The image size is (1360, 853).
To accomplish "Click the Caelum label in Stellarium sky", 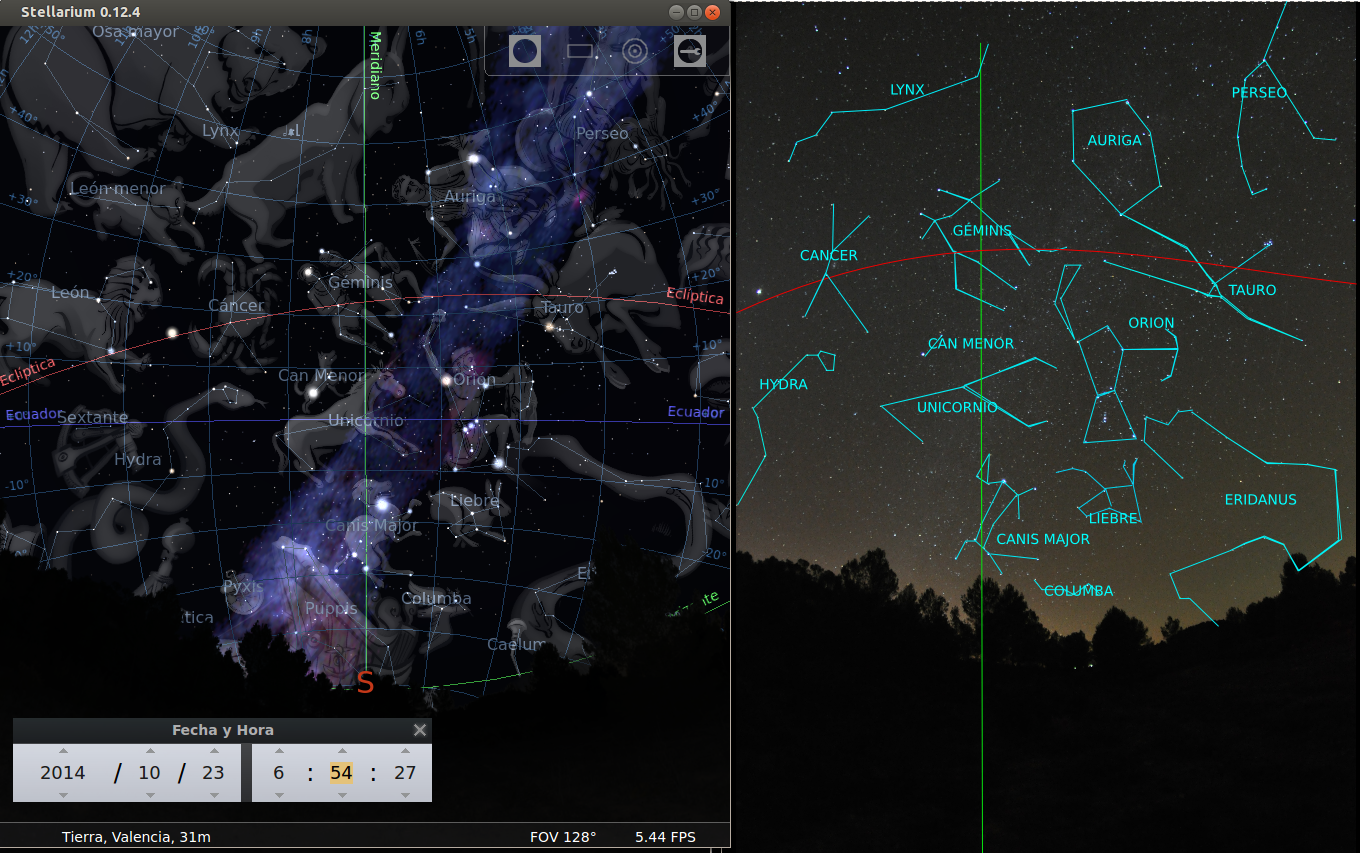I will 515,645.
